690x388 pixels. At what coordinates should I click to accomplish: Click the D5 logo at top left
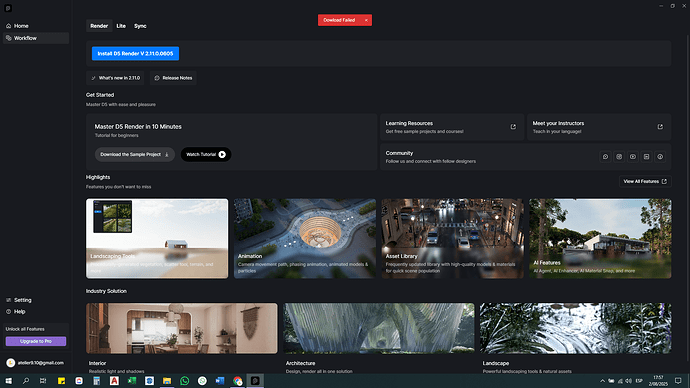click(x=8, y=8)
